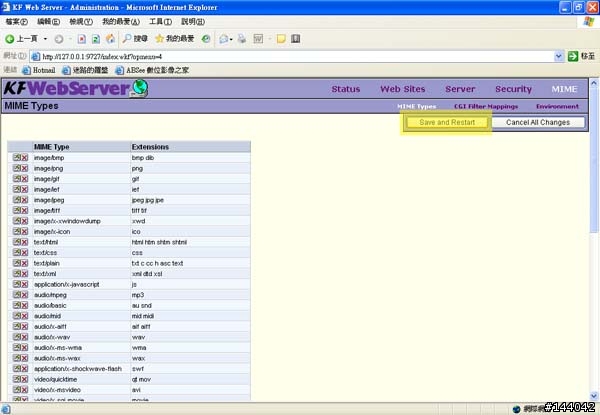The width and height of the screenshot is (600, 415).
Task: Delete the image/gif MIME type
Action: [x=24, y=179]
